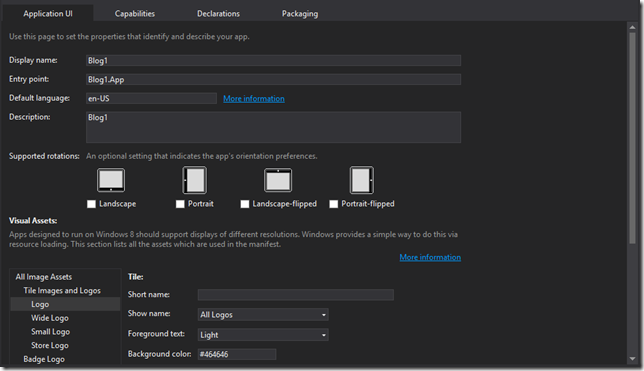
Task: Open More information link beside Default language
Action: coord(254,99)
